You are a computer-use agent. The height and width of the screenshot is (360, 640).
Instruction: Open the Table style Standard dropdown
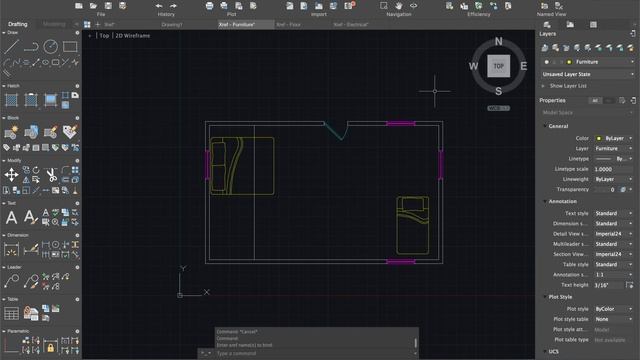click(x=613, y=264)
